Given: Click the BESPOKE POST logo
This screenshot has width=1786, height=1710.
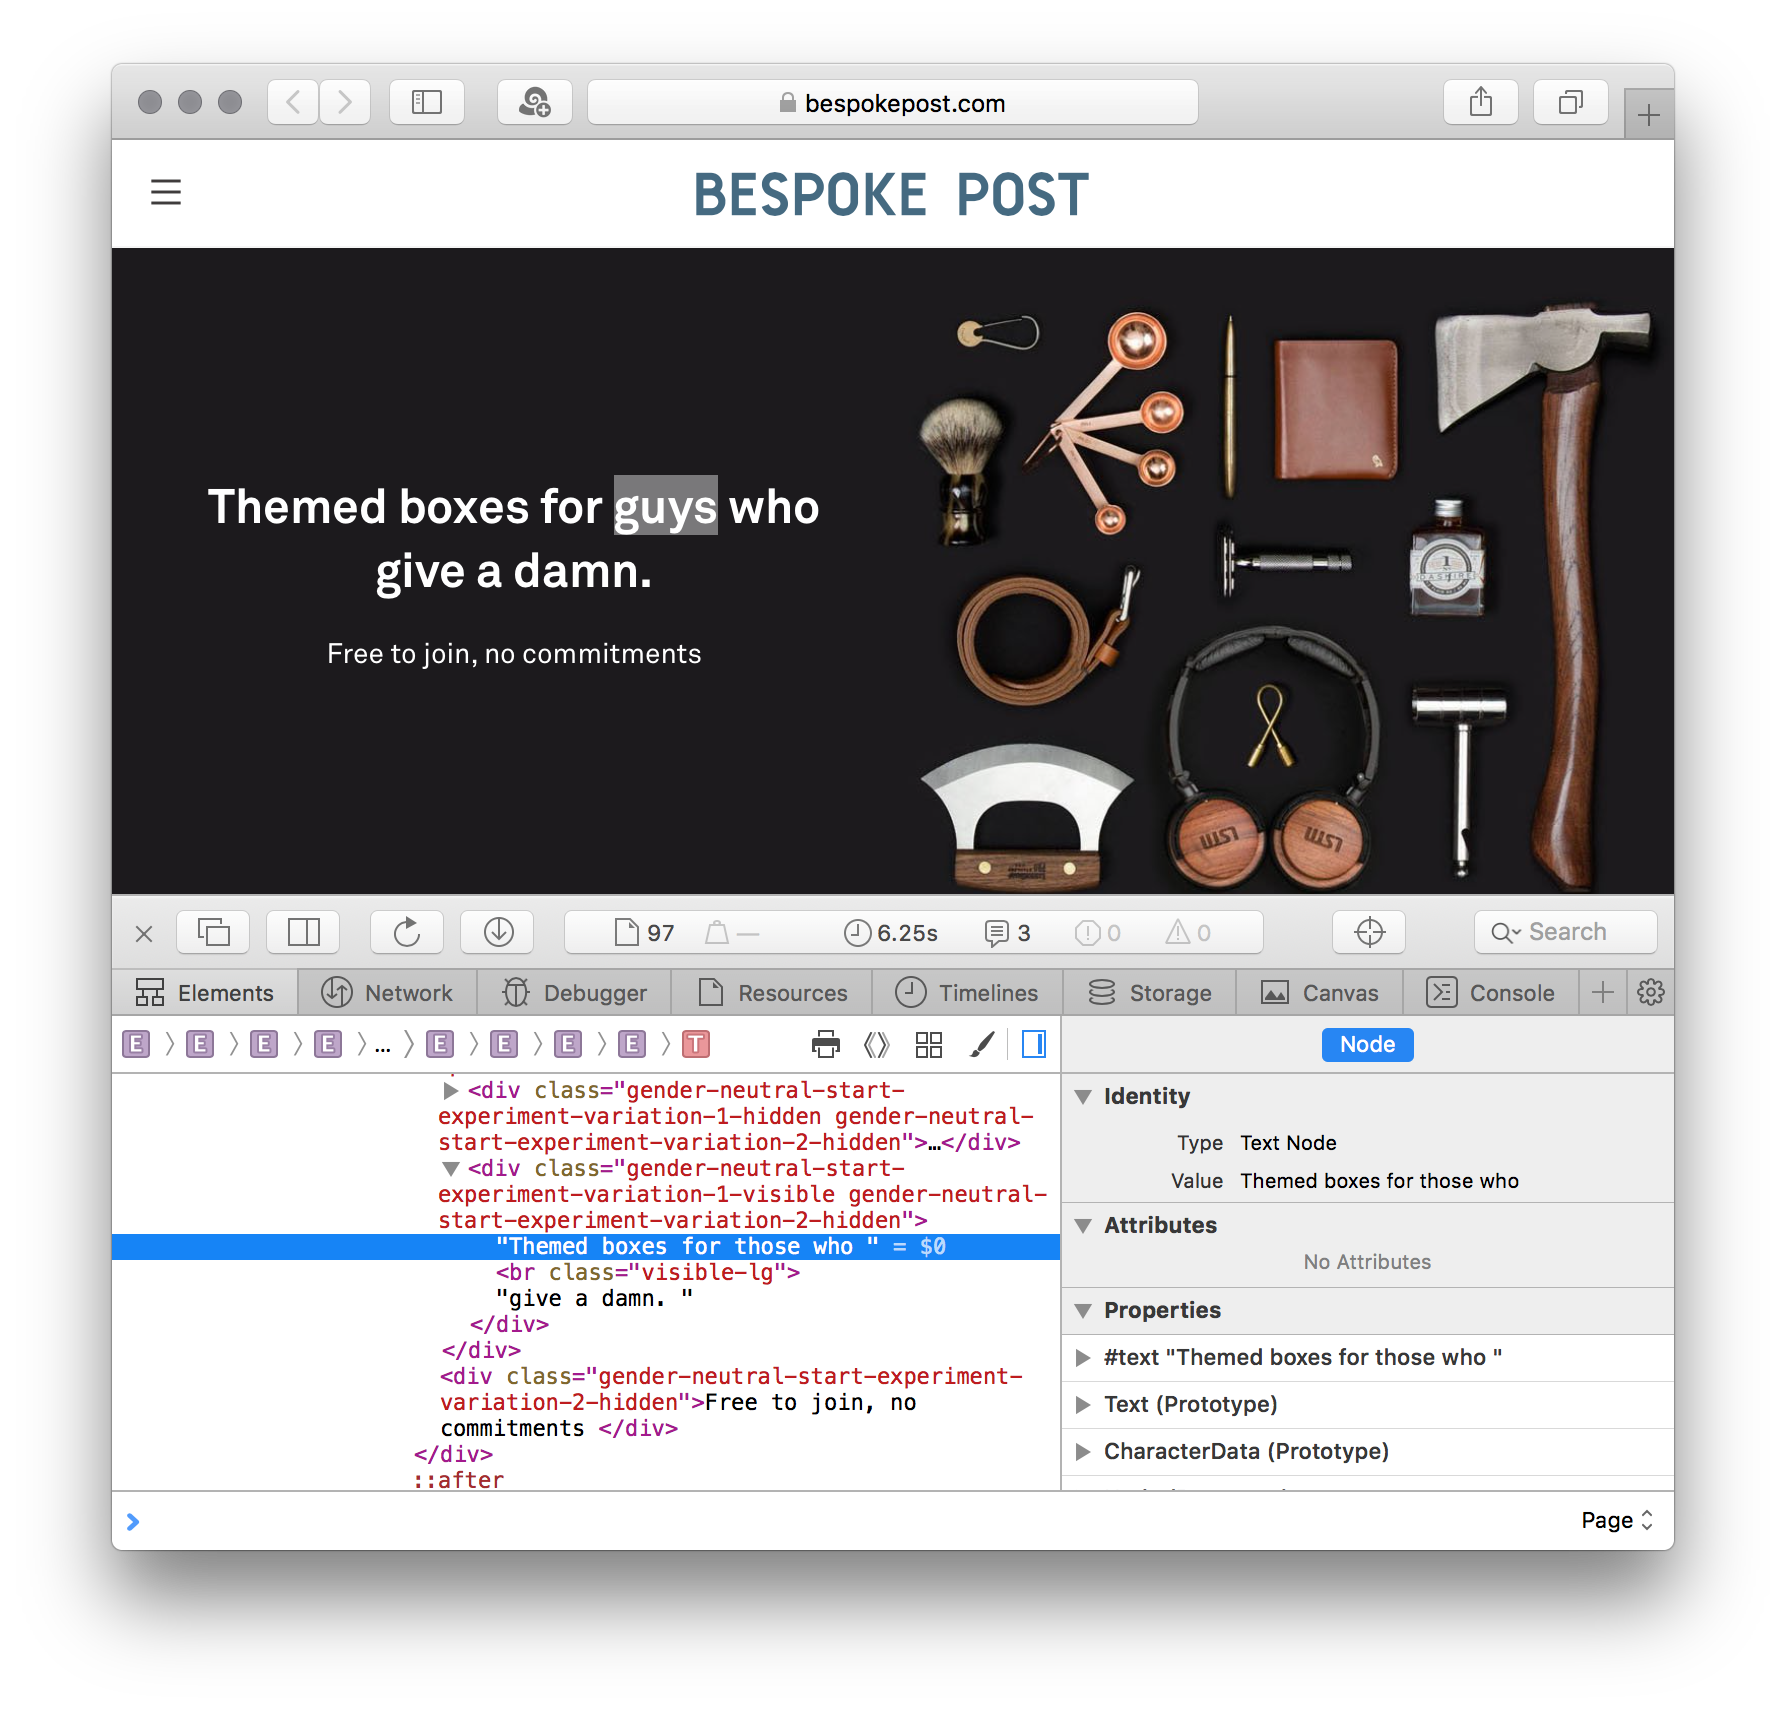Looking at the screenshot, I should [x=891, y=194].
